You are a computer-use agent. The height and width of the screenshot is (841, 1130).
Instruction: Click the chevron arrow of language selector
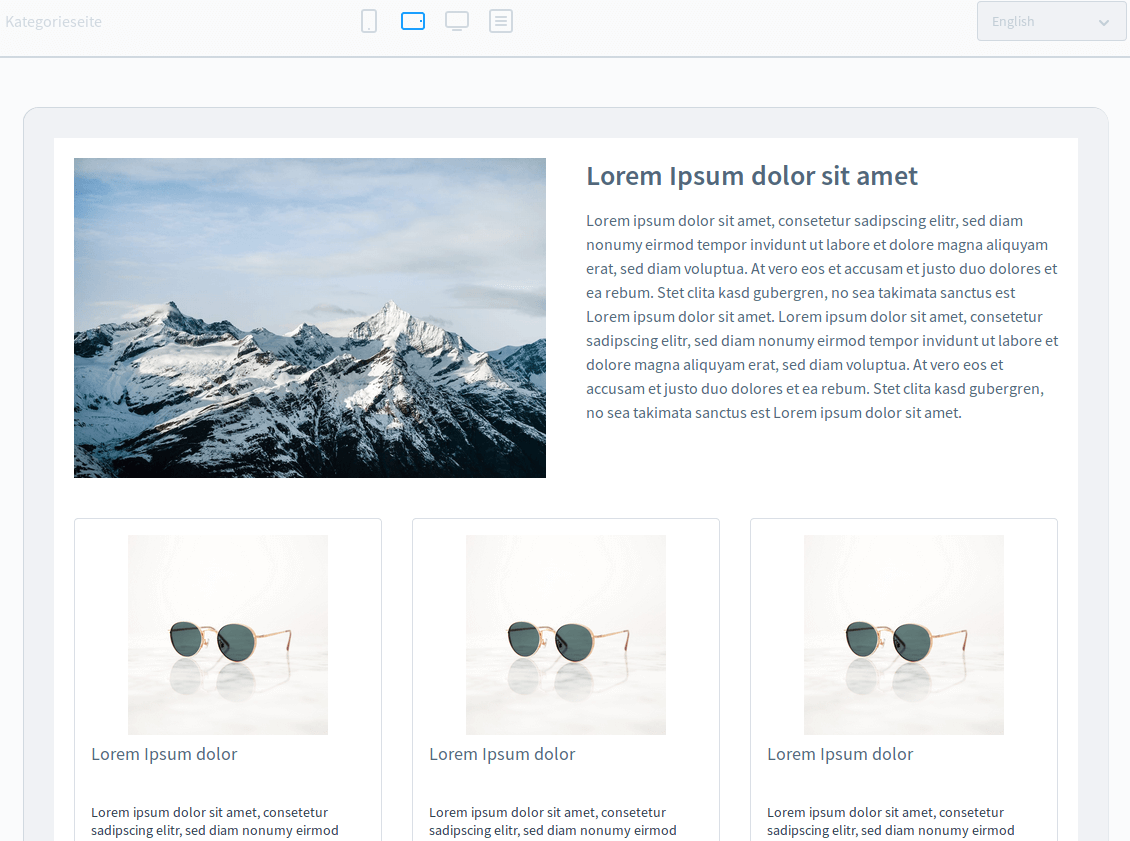coord(1104,22)
